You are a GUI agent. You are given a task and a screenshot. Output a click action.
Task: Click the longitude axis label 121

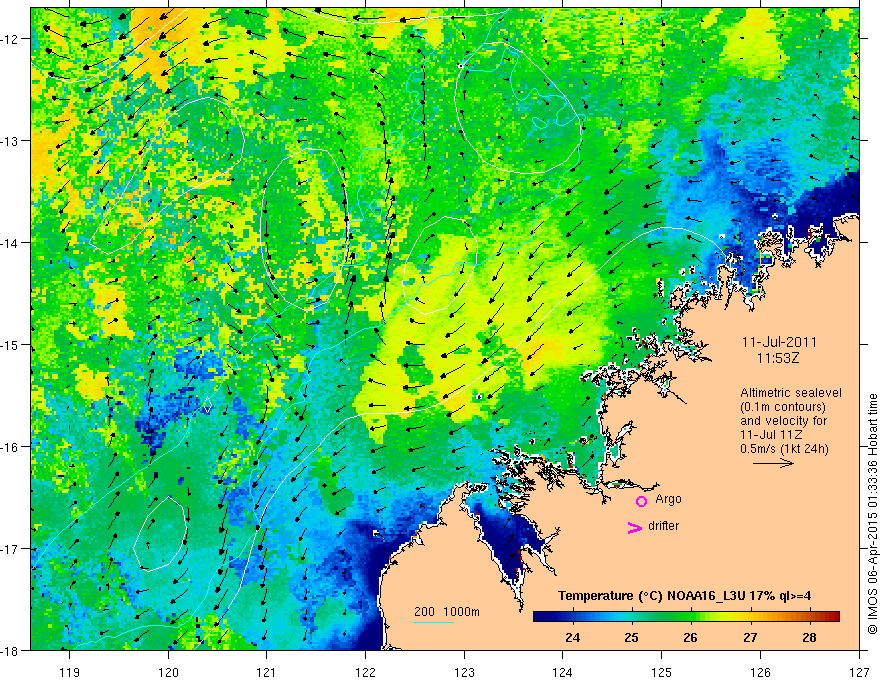[266, 672]
